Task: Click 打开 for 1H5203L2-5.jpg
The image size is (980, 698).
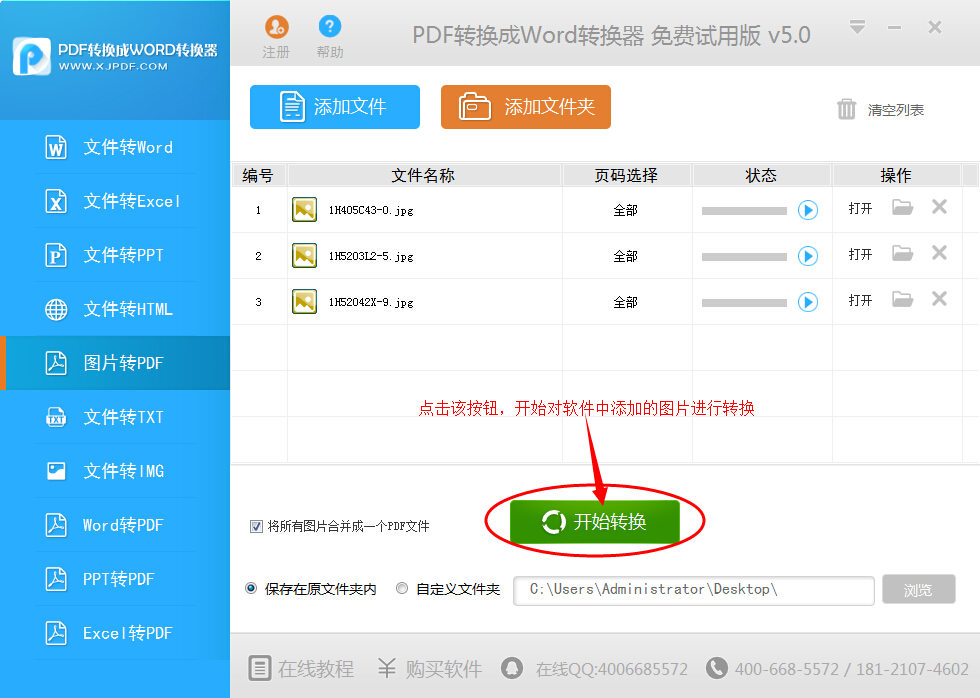Action: 860,254
